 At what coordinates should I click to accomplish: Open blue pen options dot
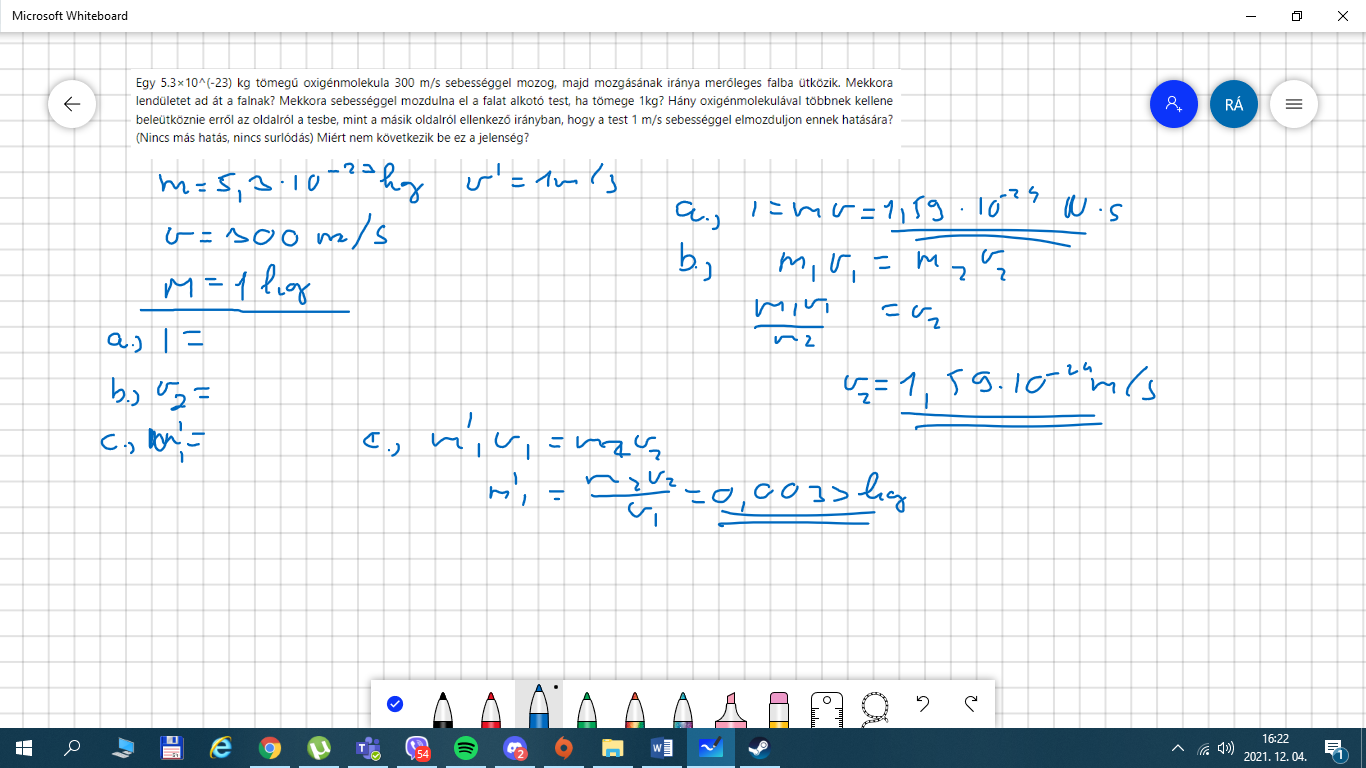coord(556,688)
